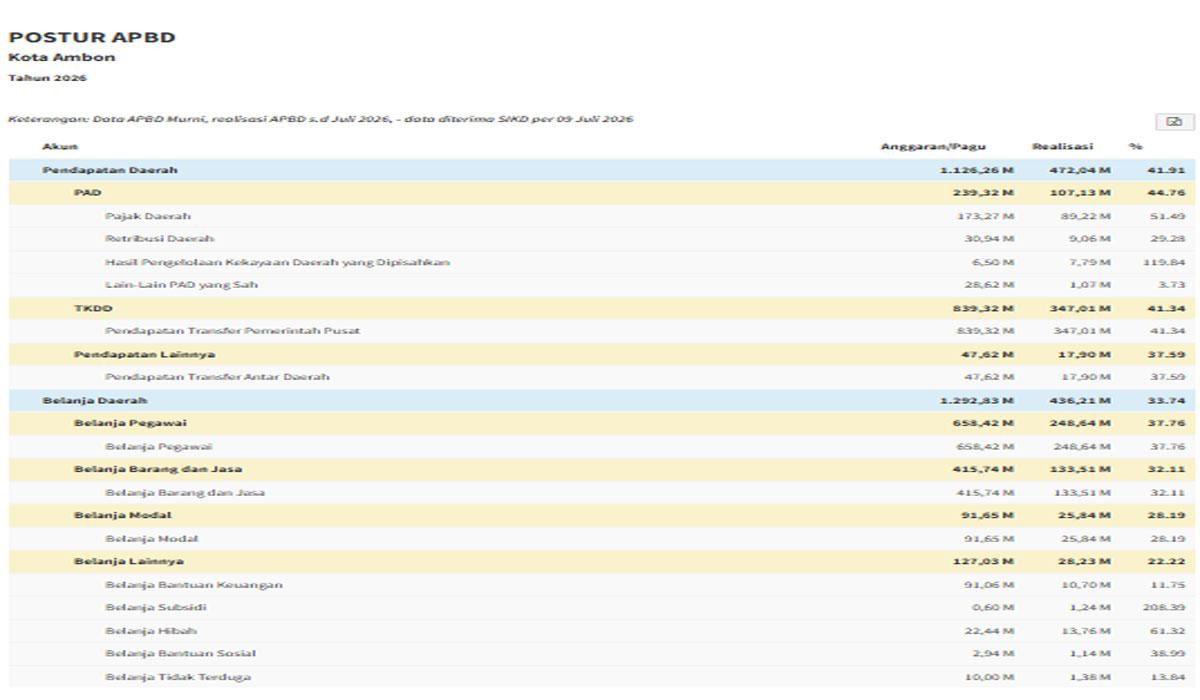Select the Belanja Tidak Terduga row
Screen dimensions: 1200x700
coord(602,677)
